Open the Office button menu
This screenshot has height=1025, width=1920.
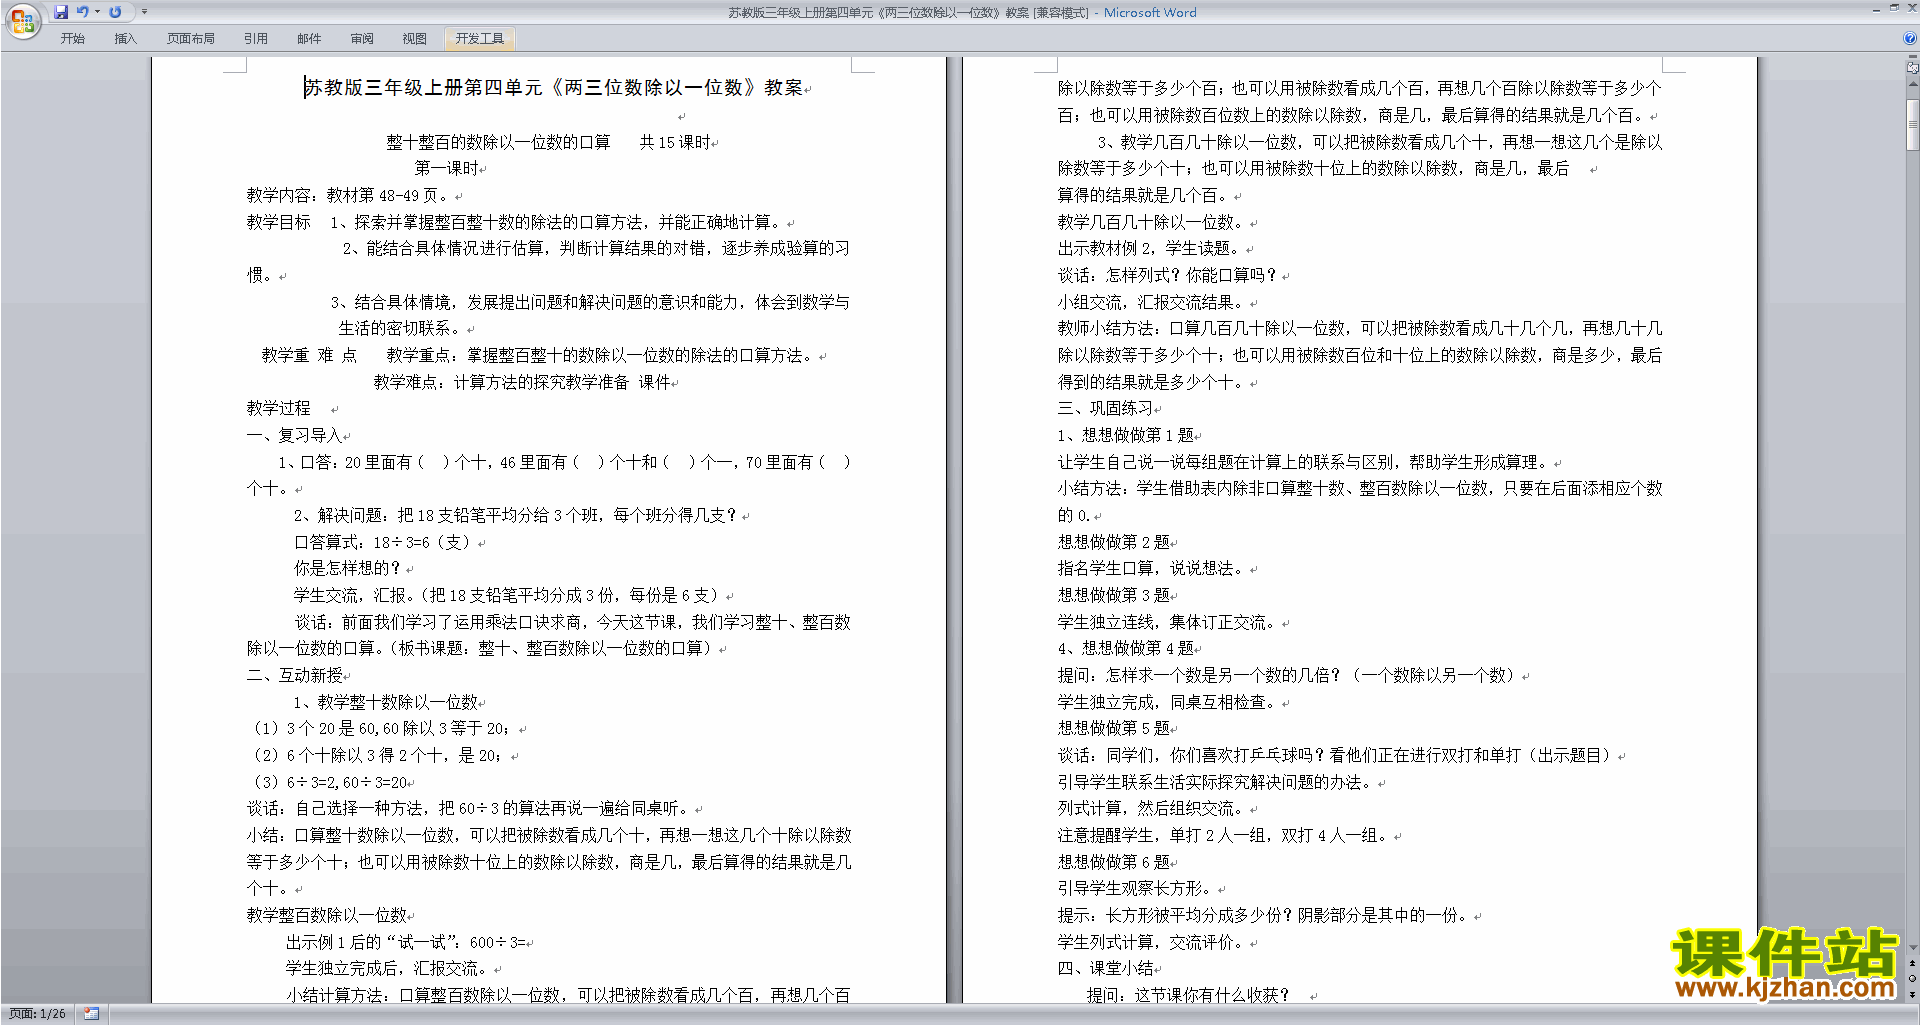[22, 21]
